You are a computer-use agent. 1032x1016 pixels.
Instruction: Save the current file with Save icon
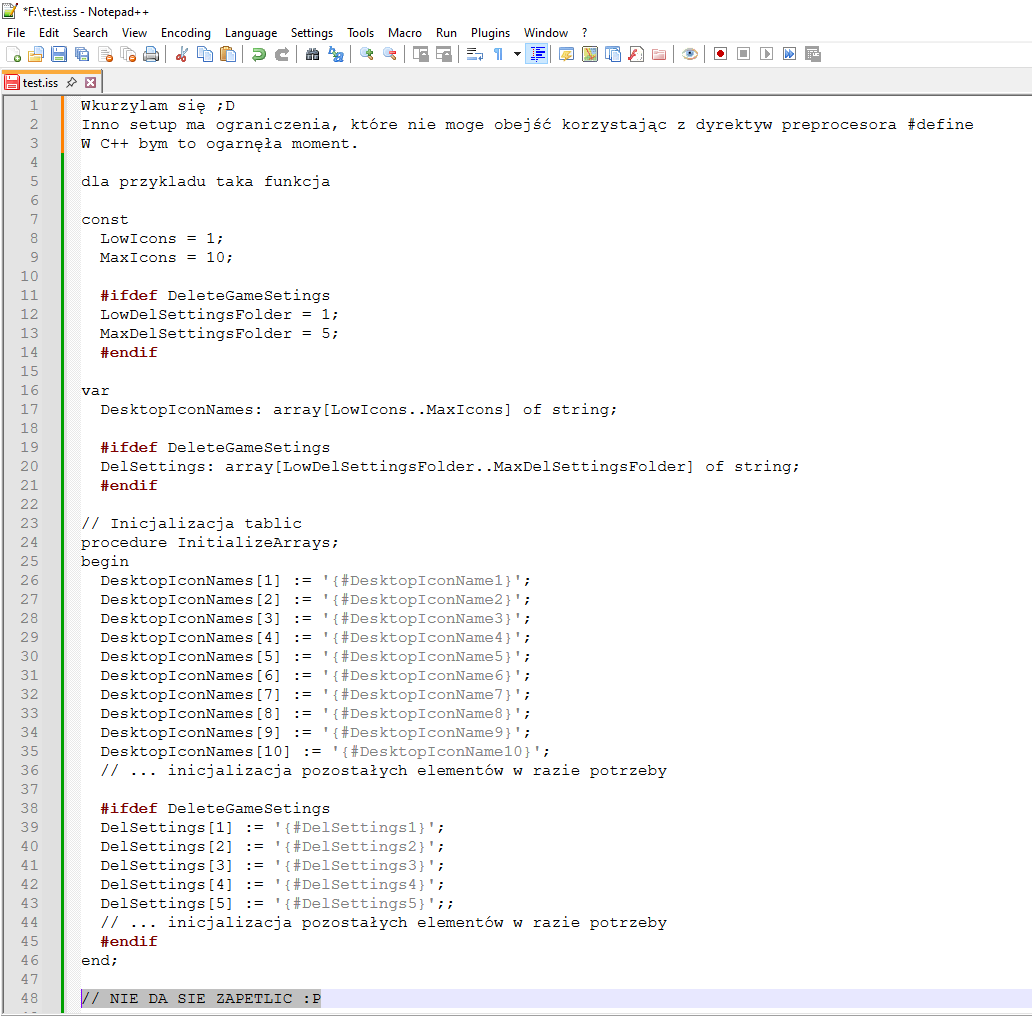[59, 54]
